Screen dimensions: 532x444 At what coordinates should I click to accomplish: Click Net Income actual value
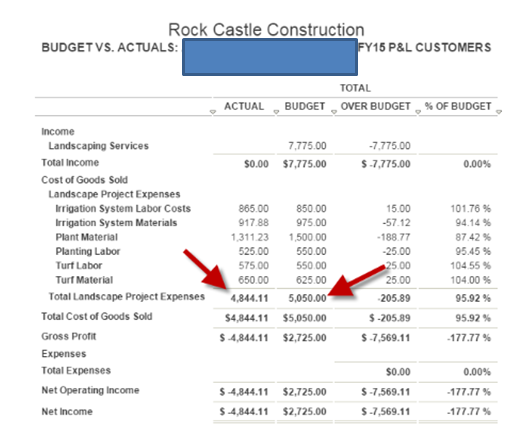(244, 411)
